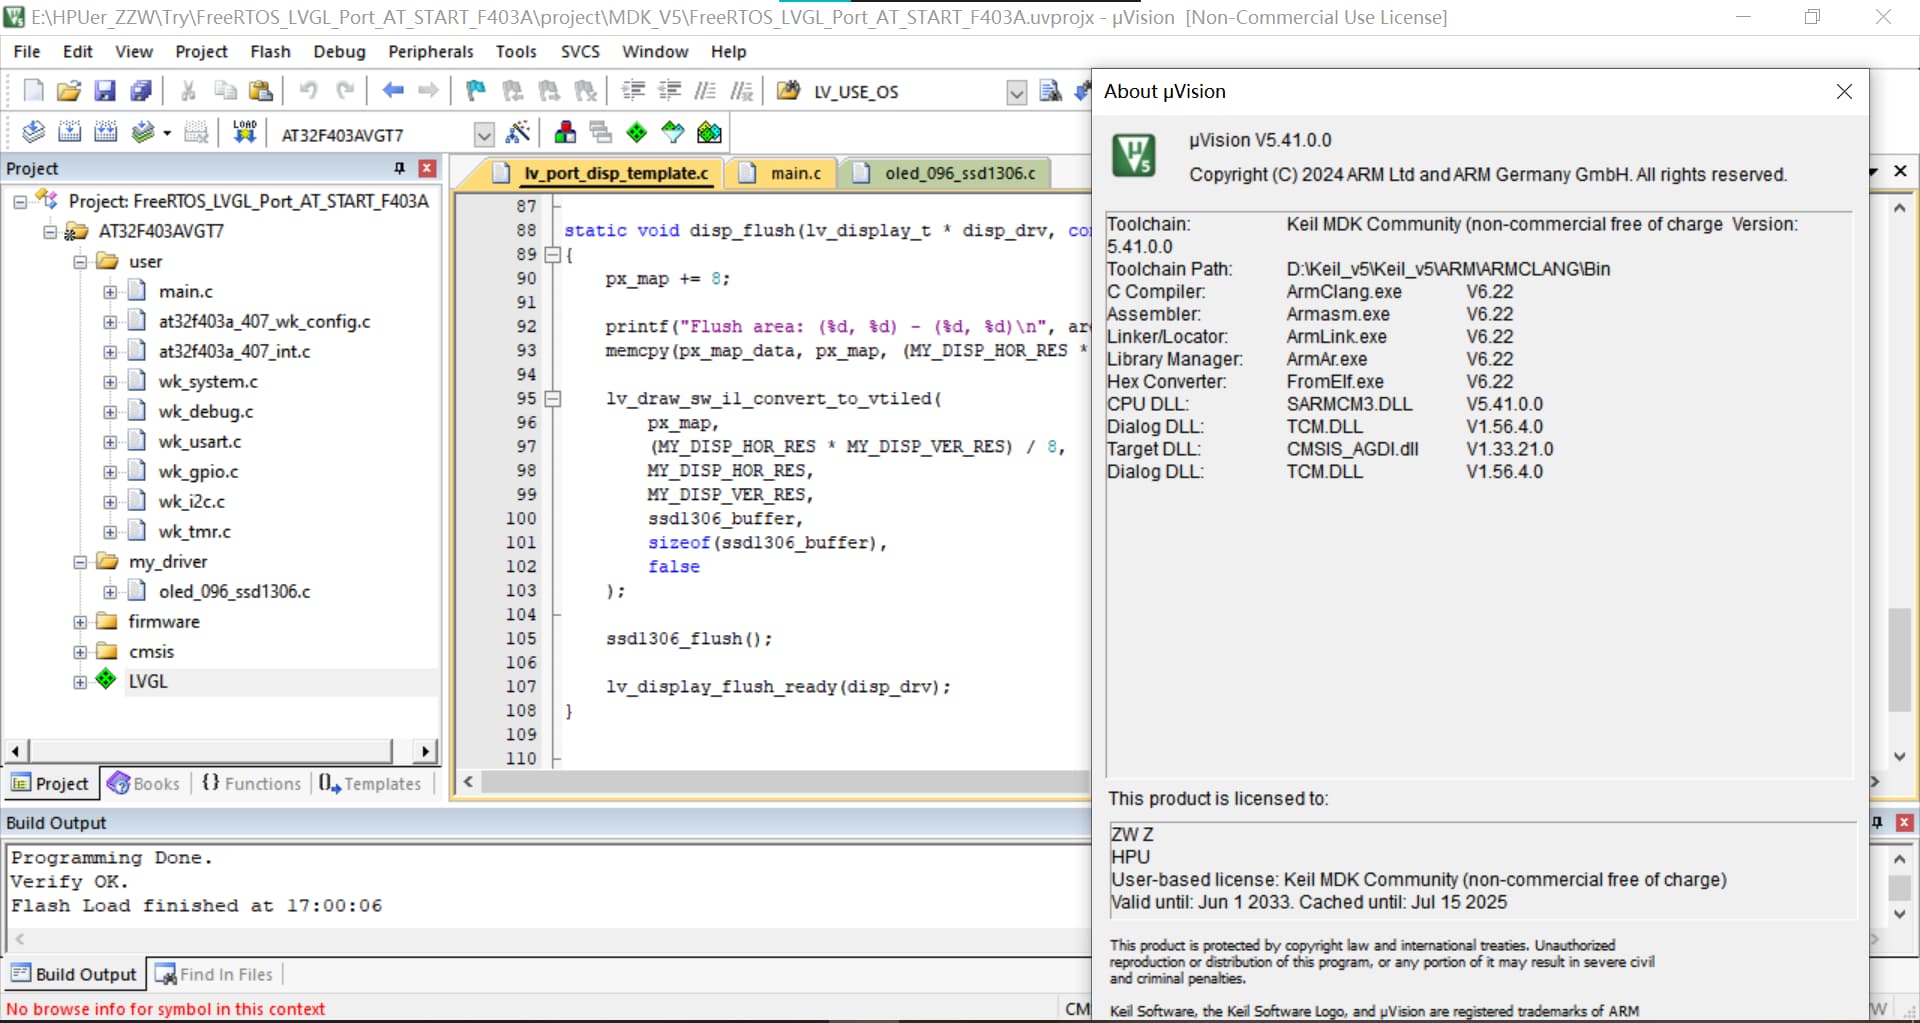Screen dimensions: 1920x1023
Task: Click the Rebuild all target files icon
Action: pos(105,132)
